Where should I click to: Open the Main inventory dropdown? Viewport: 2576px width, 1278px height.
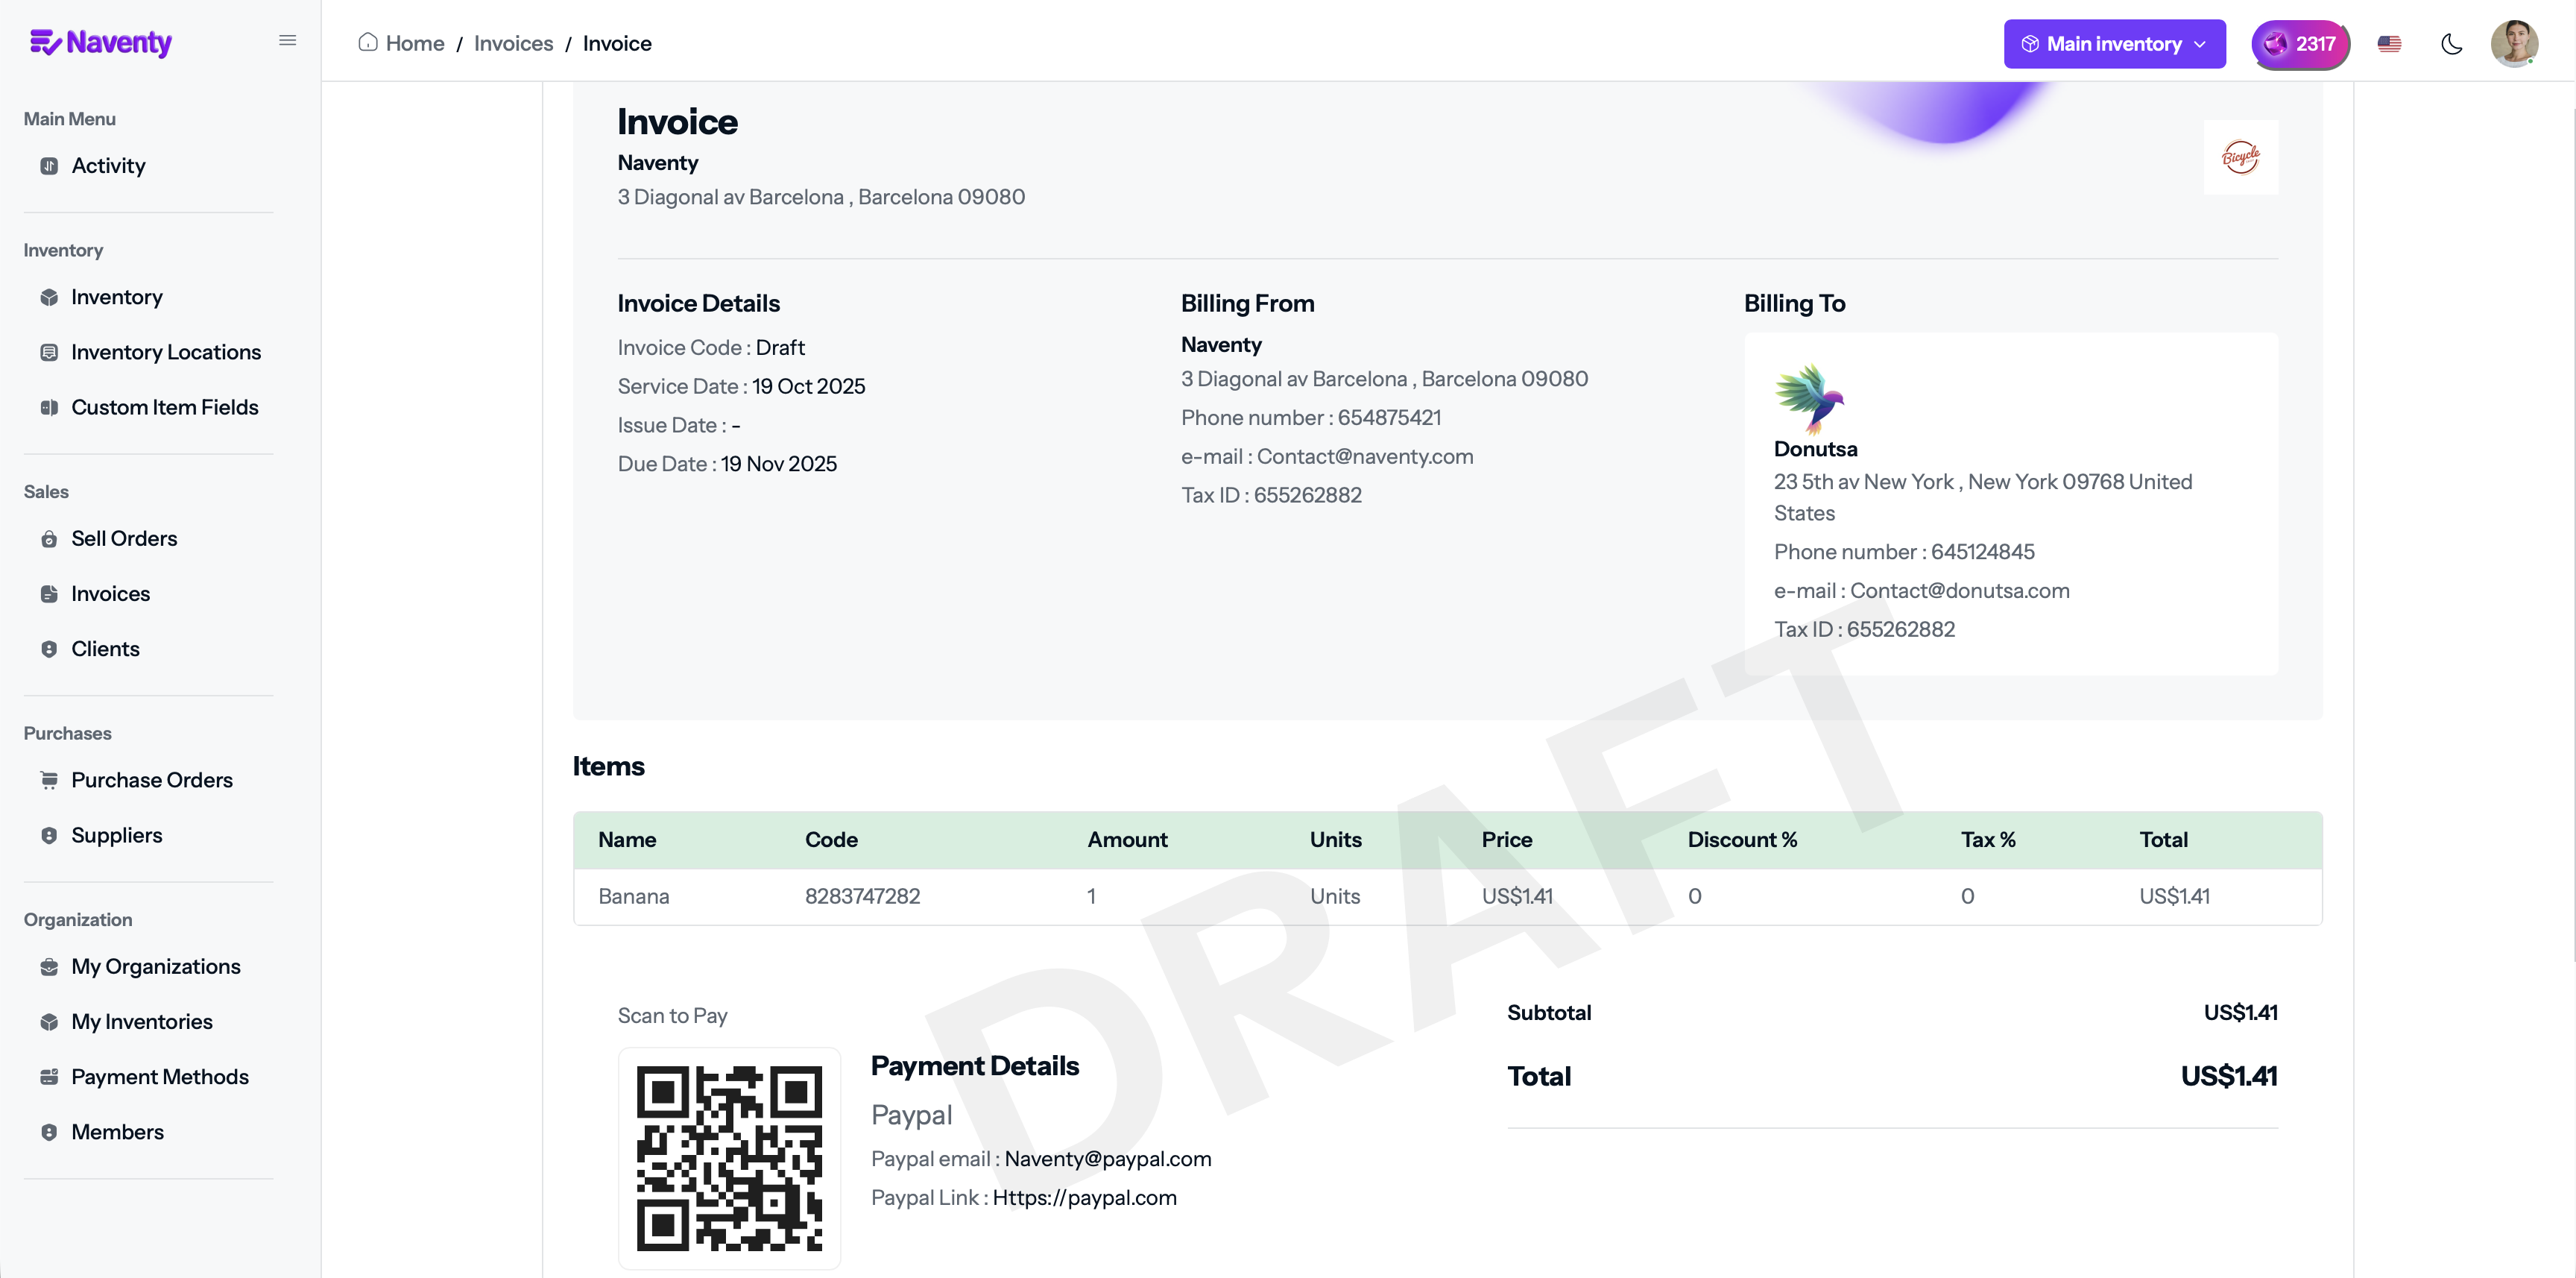(2114, 44)
